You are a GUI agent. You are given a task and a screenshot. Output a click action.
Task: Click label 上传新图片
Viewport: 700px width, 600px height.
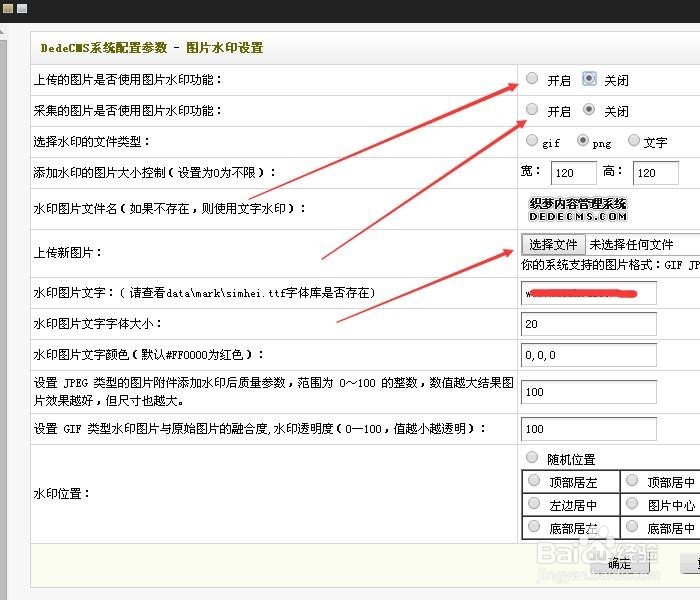coord(67,253)
